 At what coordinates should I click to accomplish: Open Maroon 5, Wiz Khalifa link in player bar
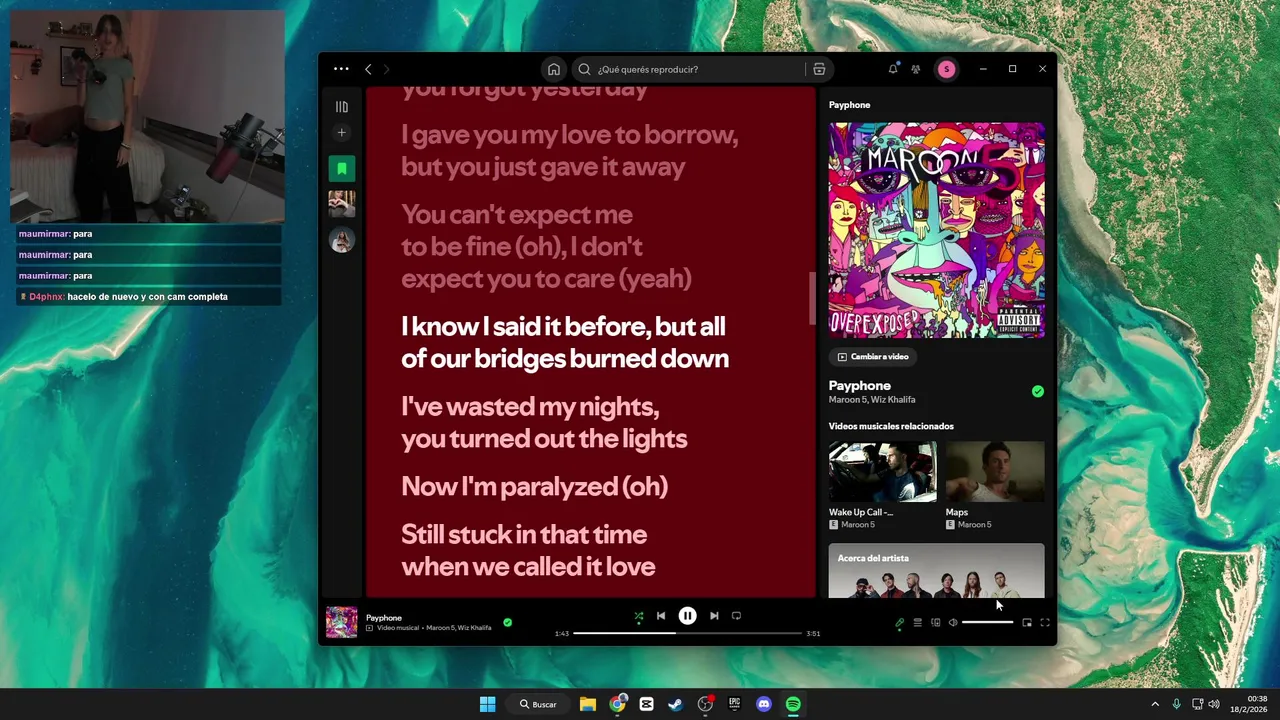[x=459, y=628]
